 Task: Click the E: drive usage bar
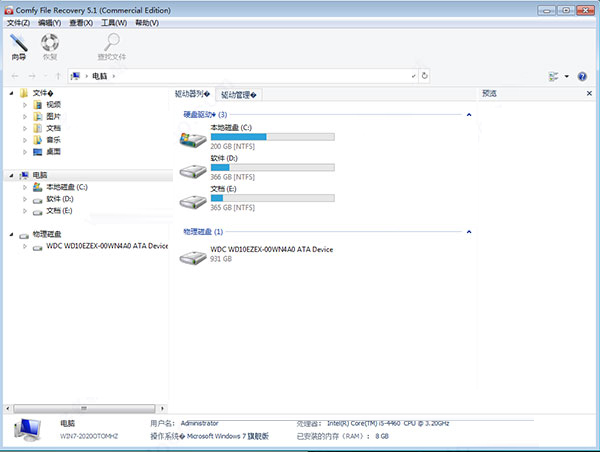[272, 198]
